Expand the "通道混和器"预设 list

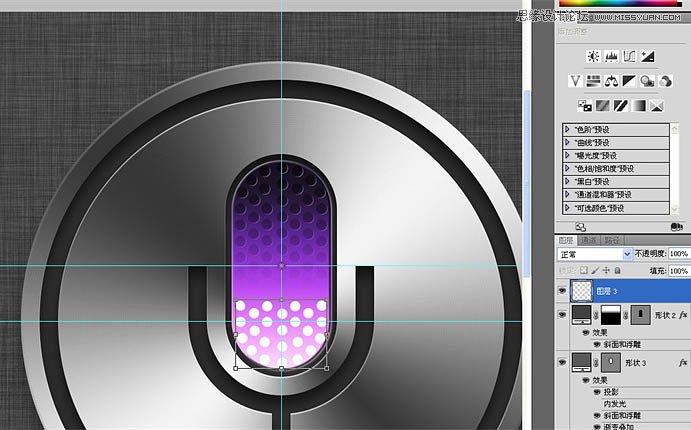567,194
